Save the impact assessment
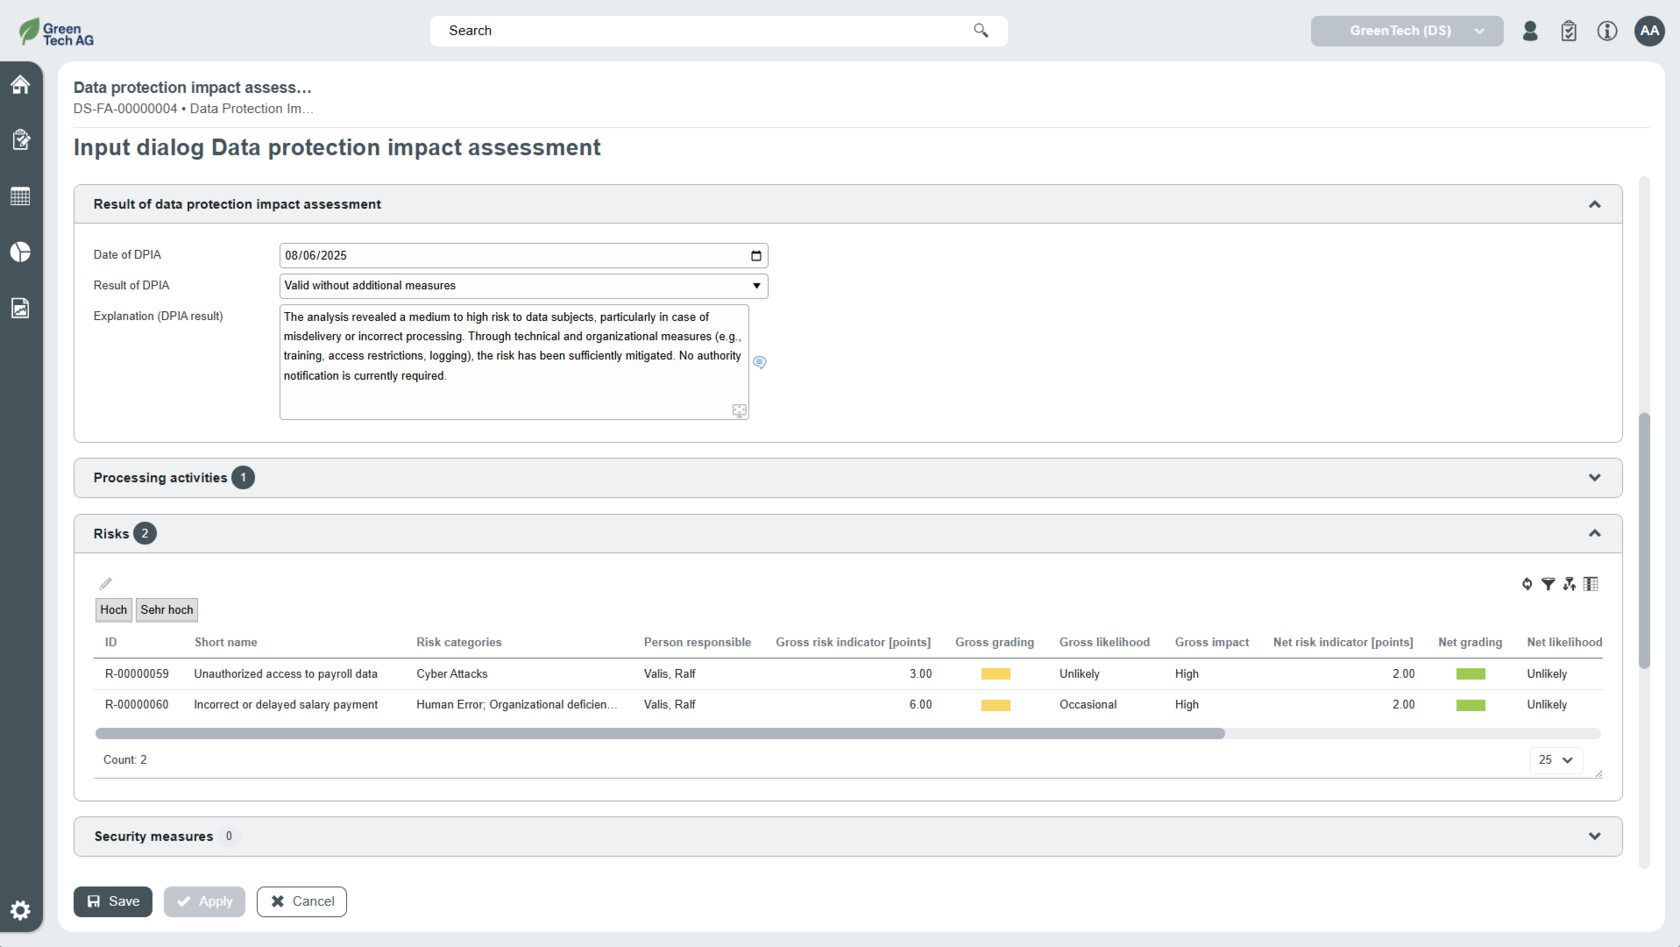The height and width of the screenshot is (947, 1680). [x=113, y=901]
